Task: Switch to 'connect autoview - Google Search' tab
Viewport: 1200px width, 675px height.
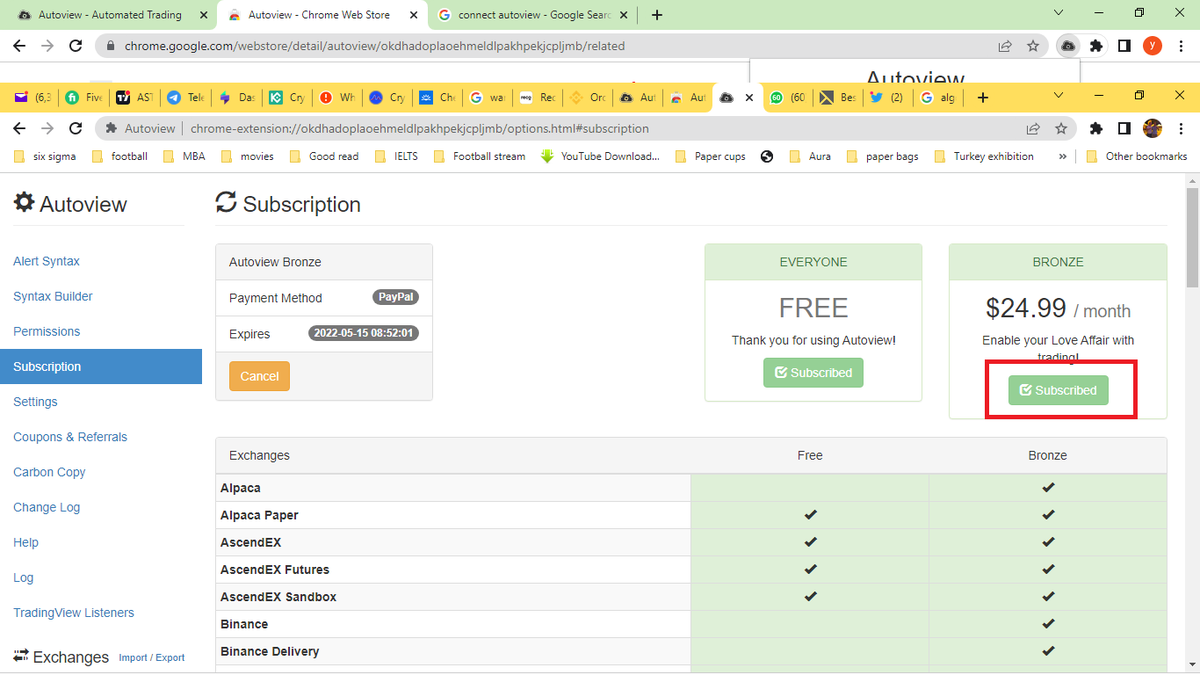Action: (533, 15)
